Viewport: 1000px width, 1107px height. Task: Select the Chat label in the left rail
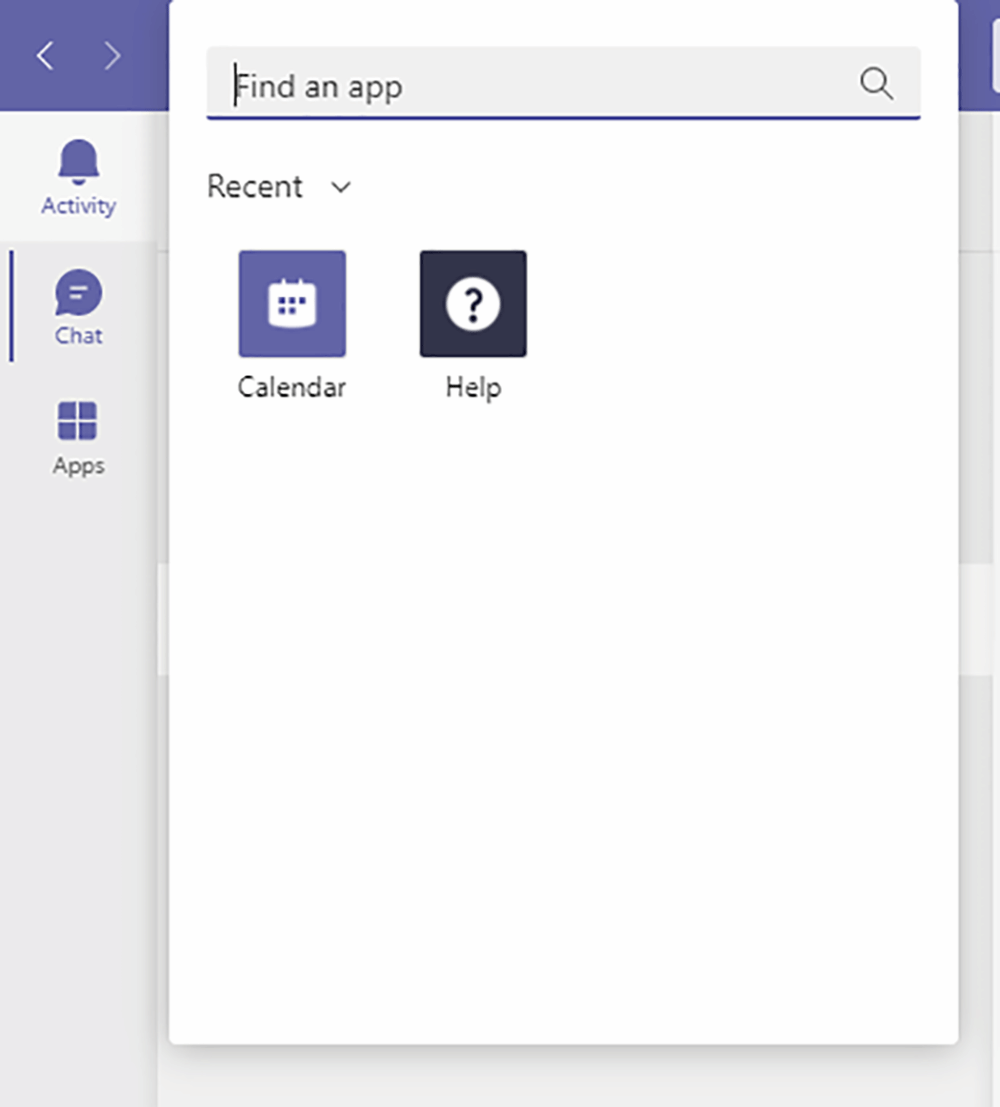point(77,336)
